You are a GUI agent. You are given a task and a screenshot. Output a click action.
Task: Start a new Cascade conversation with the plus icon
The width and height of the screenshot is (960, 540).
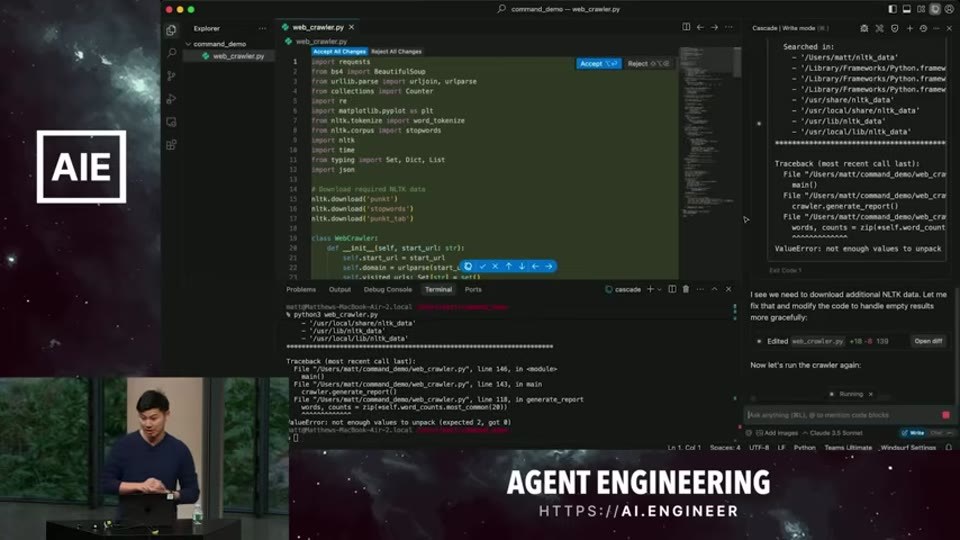click(x=910, y=28)
